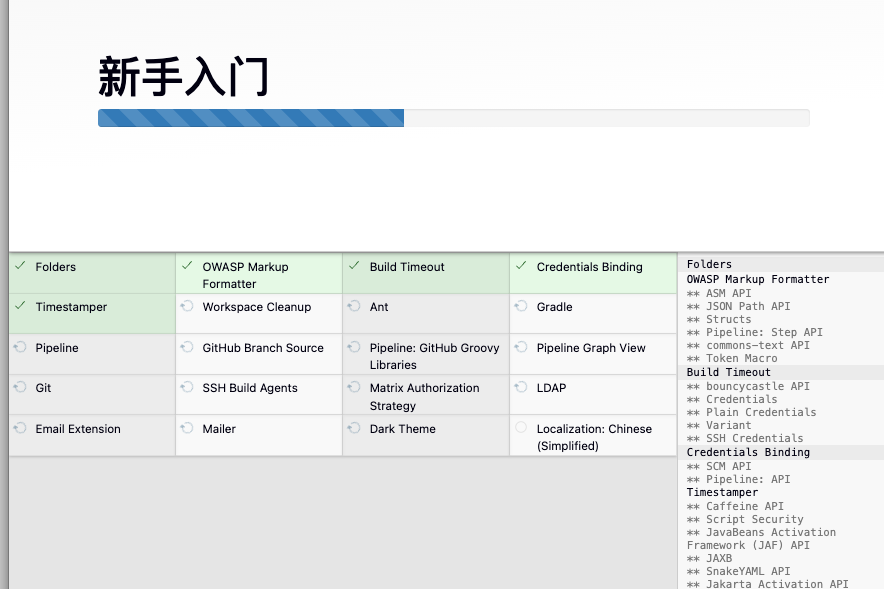The image size is (884, 589).
Task: Click ** Caffeine API log entry
Action: pos(735,506)
